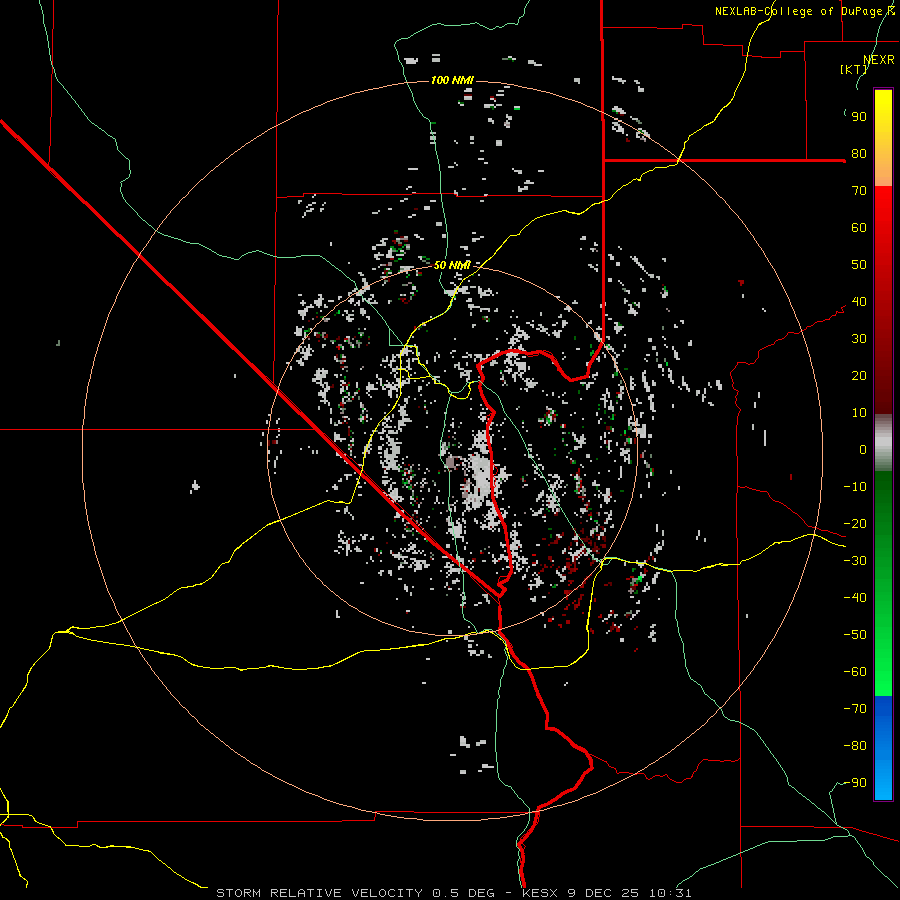Click the -20 label on the velocity scale
This screenshot has height=900, width=900.
pyautogui.click(x=855, y=524)
